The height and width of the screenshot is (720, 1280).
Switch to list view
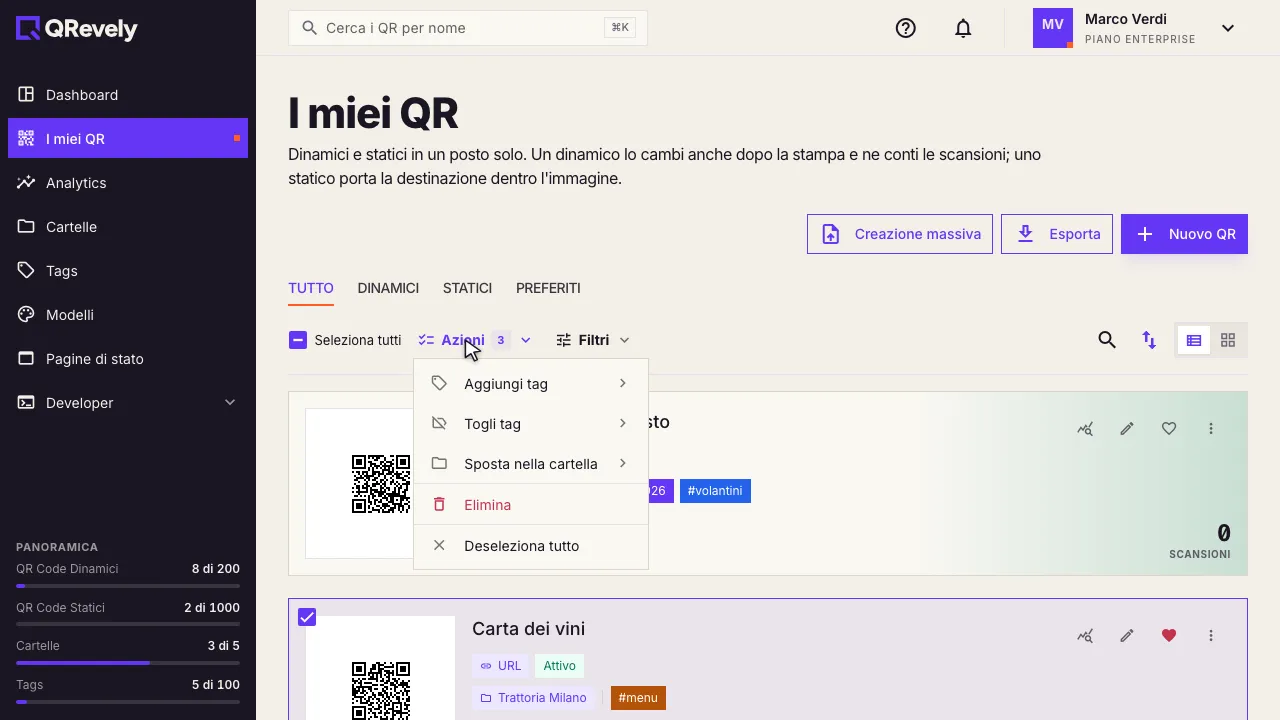[x=1194, y=340]
